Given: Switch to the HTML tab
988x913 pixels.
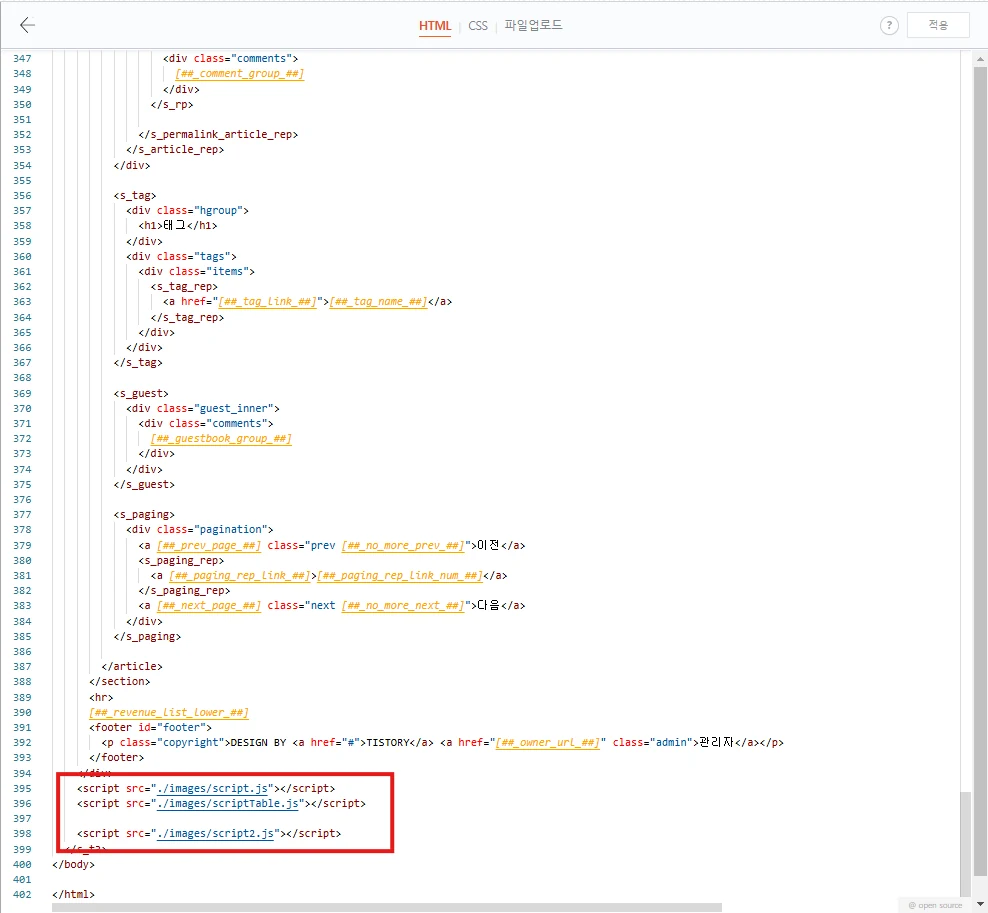Looking at the screenshot, I should pyautogui.click(x=435, y=26).
